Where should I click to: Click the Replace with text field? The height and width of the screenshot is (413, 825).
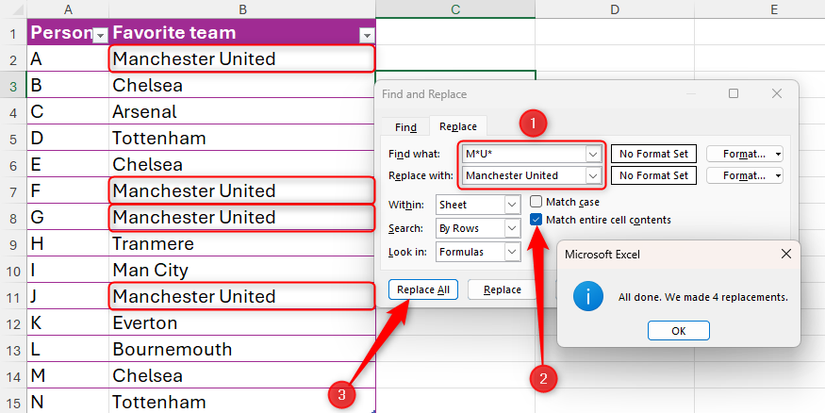coord(524,176)
